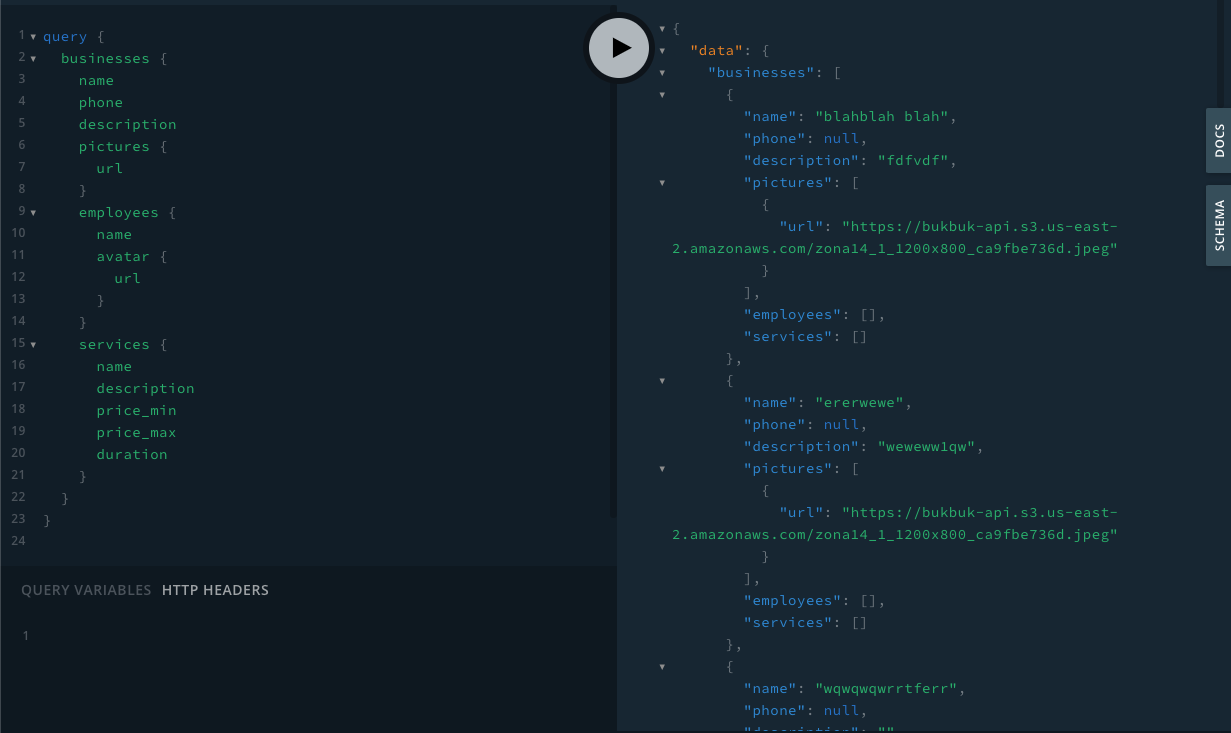
Task: Fold the employees selection set on line 9
Action: click(x=32, y=212)
